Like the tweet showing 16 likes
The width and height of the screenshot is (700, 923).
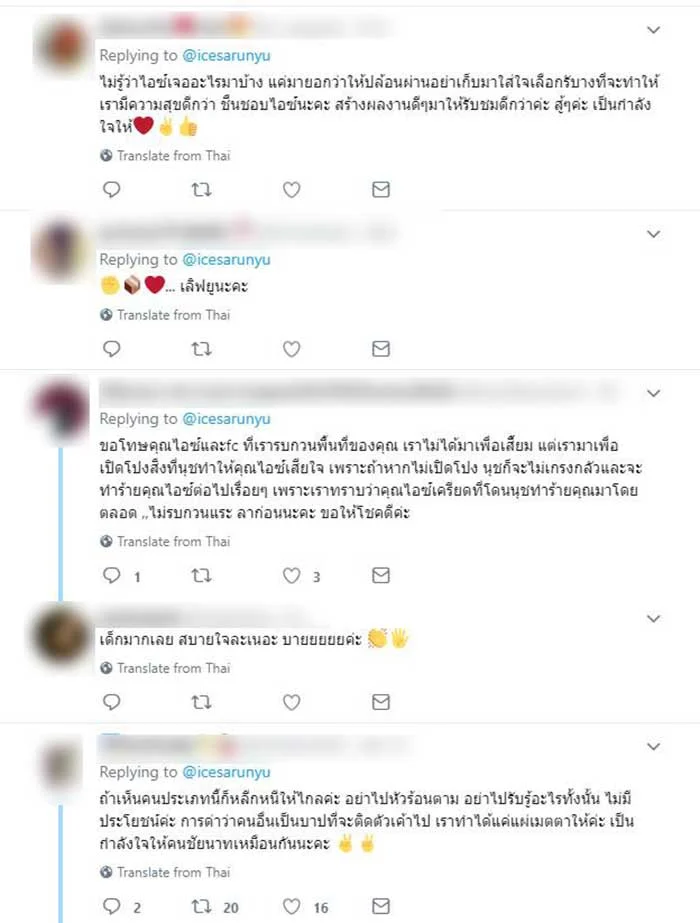coord(291,907)
